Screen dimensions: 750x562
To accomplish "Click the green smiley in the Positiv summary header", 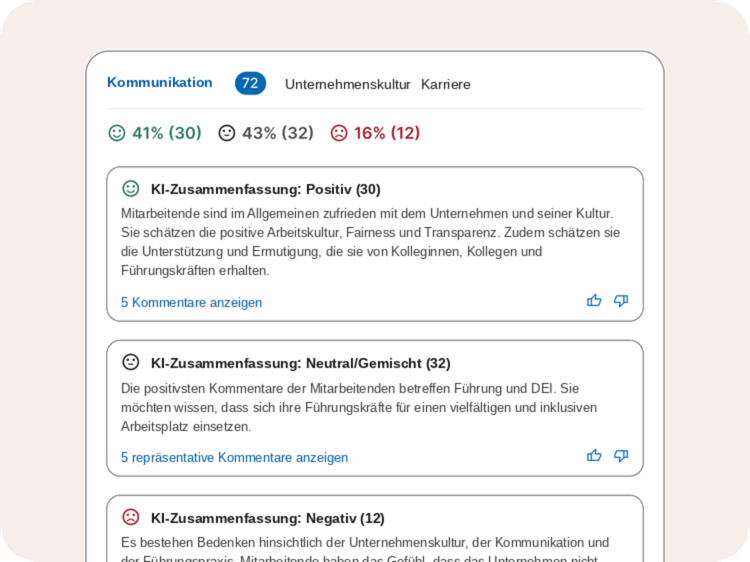I will click(x=131, y=188).
